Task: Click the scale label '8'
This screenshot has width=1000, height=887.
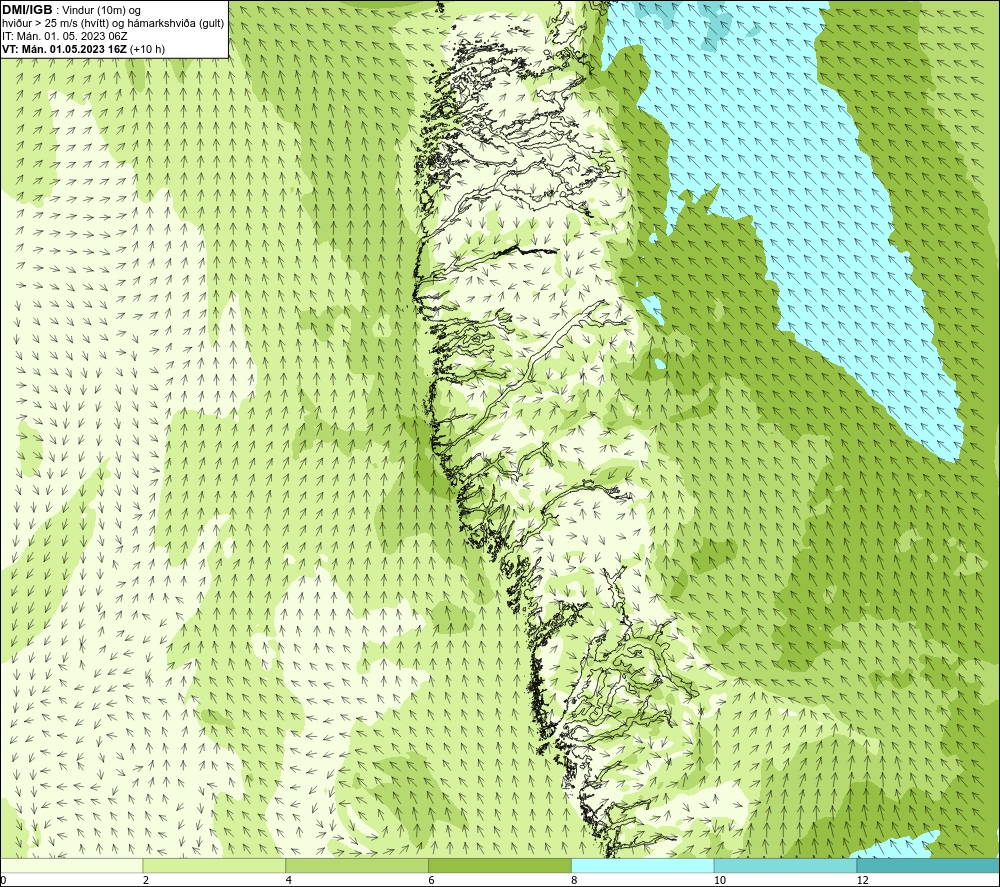Action: tap(575, 880)
